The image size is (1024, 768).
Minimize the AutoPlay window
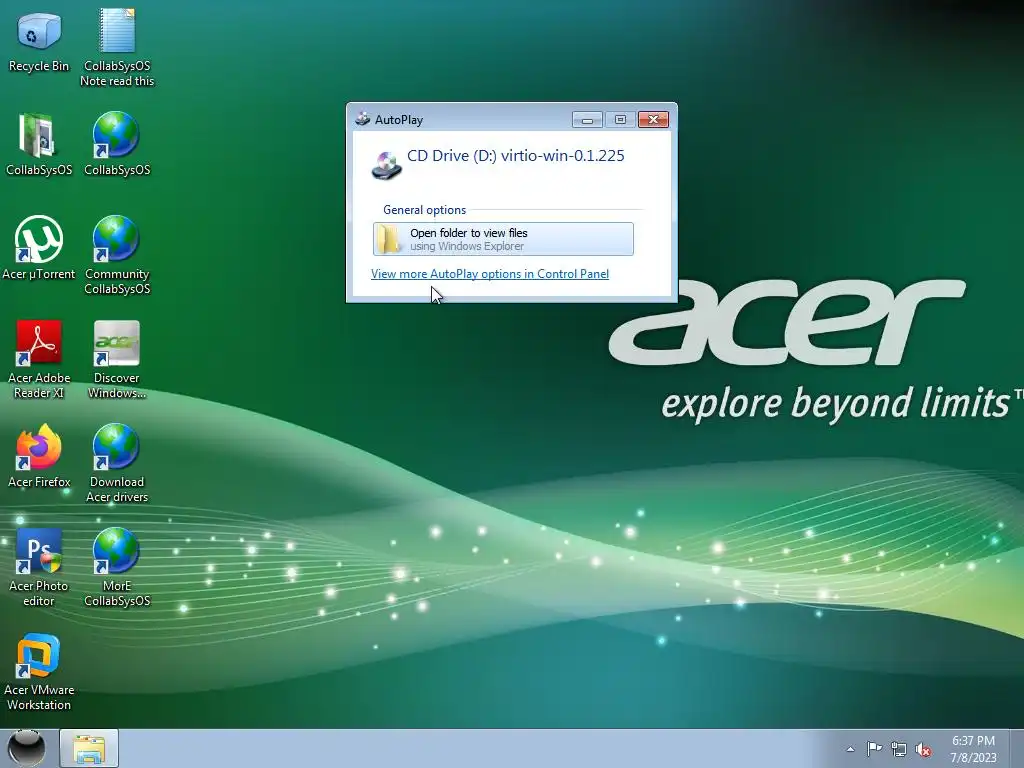[x=587, y=120]
